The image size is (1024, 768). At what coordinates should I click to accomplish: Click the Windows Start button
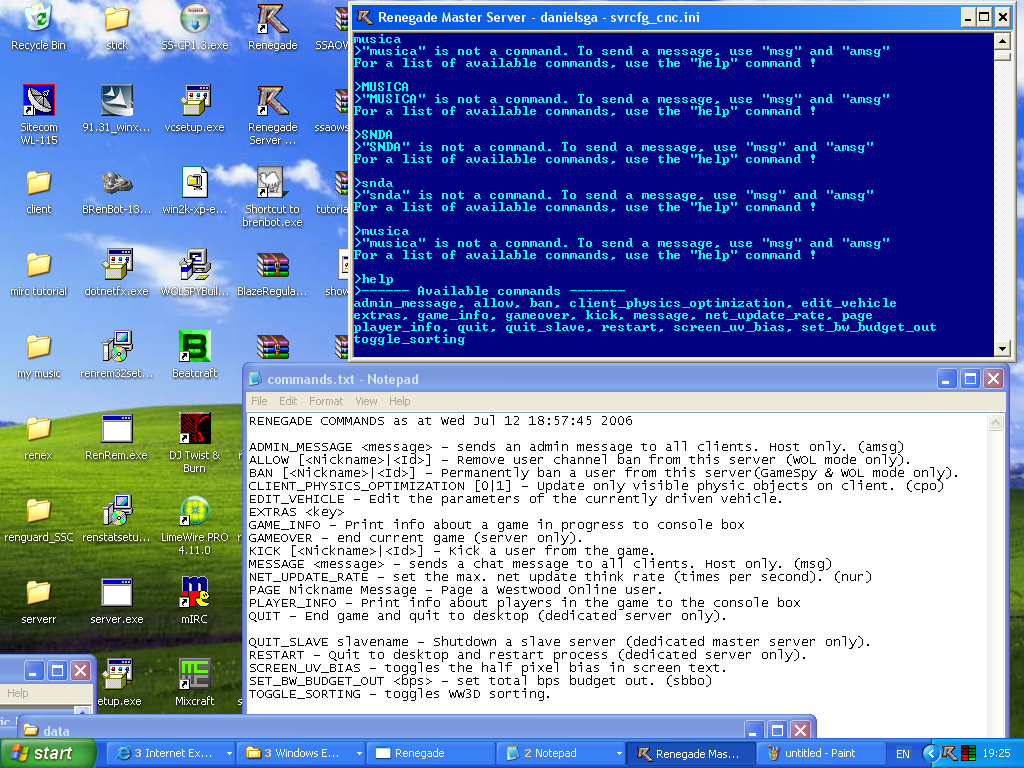41,753
